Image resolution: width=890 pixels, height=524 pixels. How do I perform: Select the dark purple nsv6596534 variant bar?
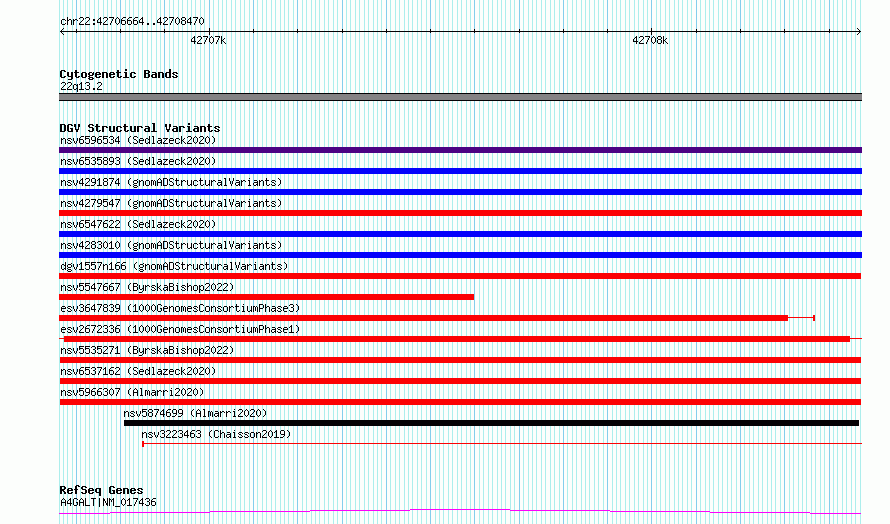coord(460,150)
